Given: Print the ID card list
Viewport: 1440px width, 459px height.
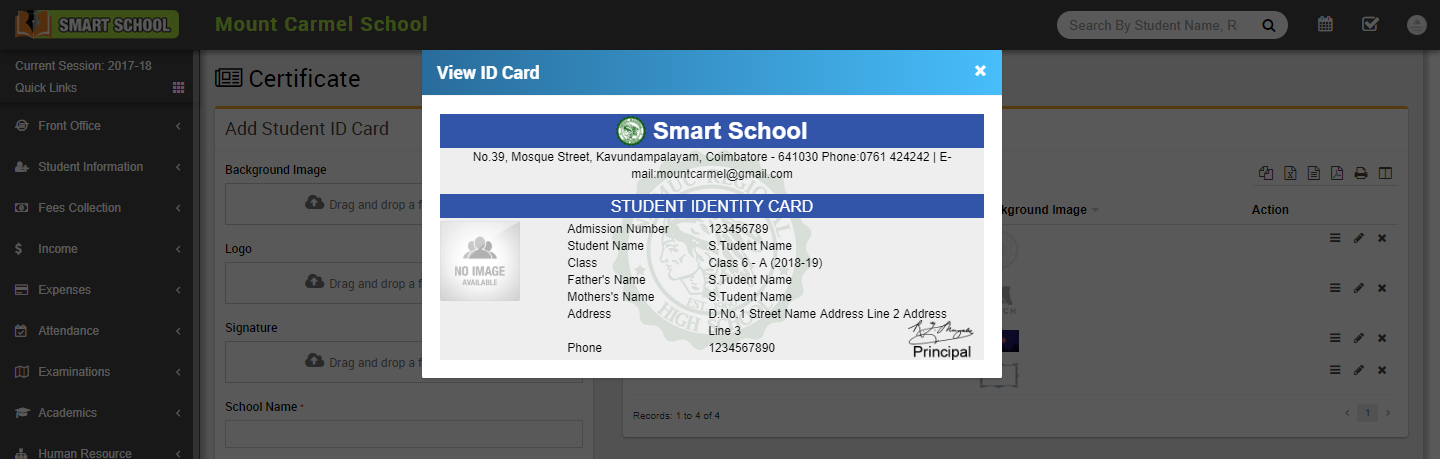Looking at the screenshot, I should 1361,173.
